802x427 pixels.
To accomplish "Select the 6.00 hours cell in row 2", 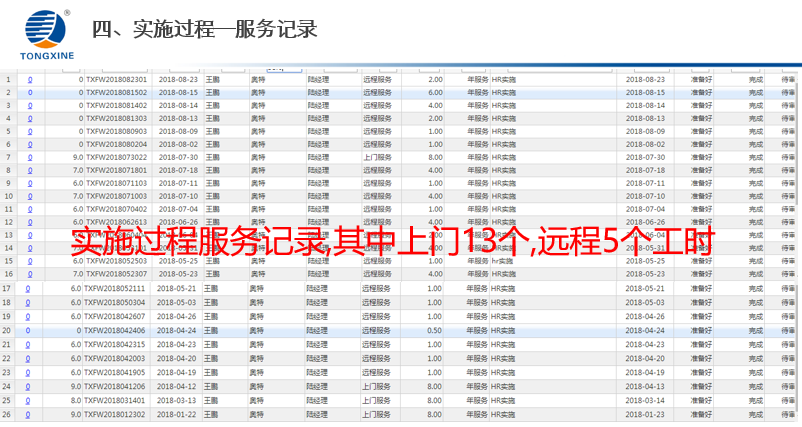I will tap(435, 92).
